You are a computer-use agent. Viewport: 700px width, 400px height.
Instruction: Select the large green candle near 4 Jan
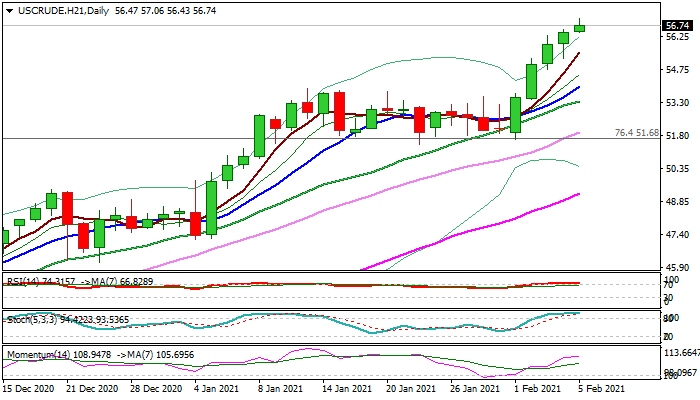tap(211, 207)
